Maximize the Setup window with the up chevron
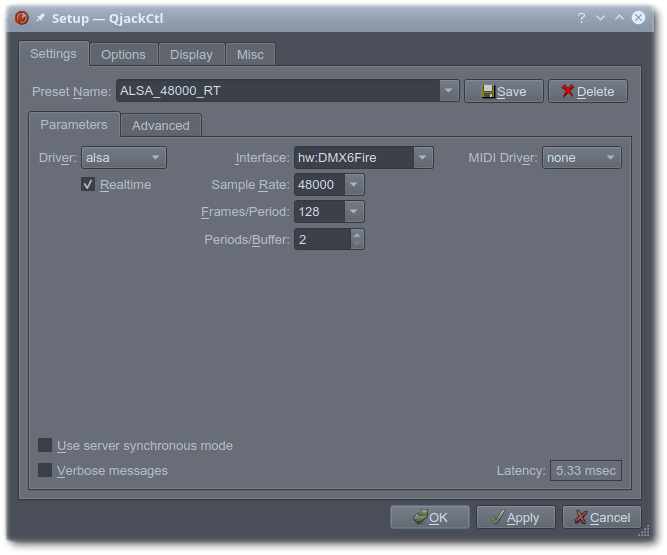667x555 pixels. (619, 17)
